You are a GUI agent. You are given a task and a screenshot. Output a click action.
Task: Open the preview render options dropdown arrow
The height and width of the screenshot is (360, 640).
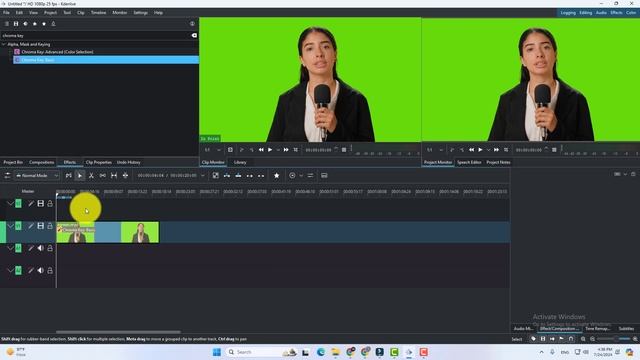301,176
